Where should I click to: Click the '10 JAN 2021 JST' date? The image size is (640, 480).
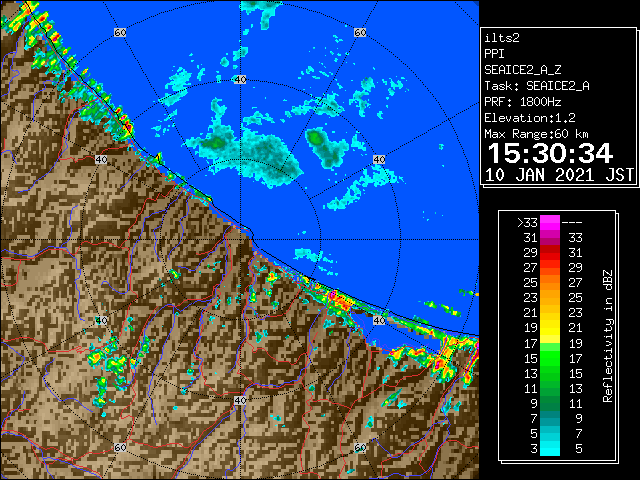click(x=559, y=175)
